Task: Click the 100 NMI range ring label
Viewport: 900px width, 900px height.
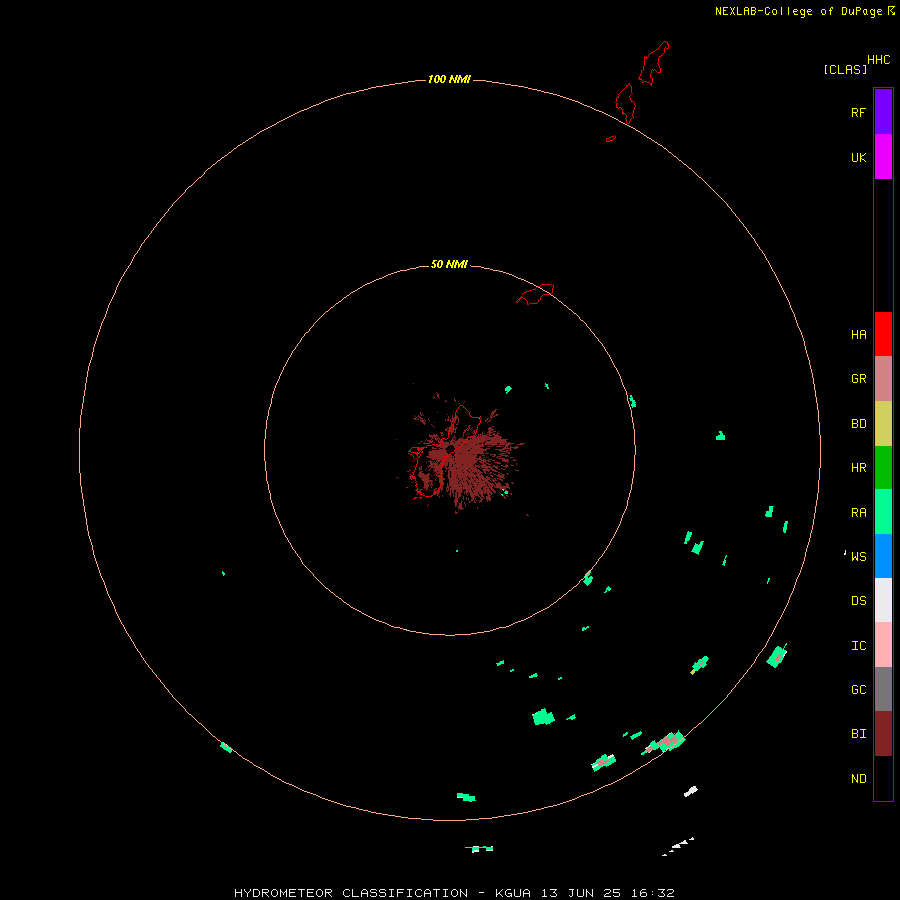Action: pyautogui.click(x=449, y=79)
